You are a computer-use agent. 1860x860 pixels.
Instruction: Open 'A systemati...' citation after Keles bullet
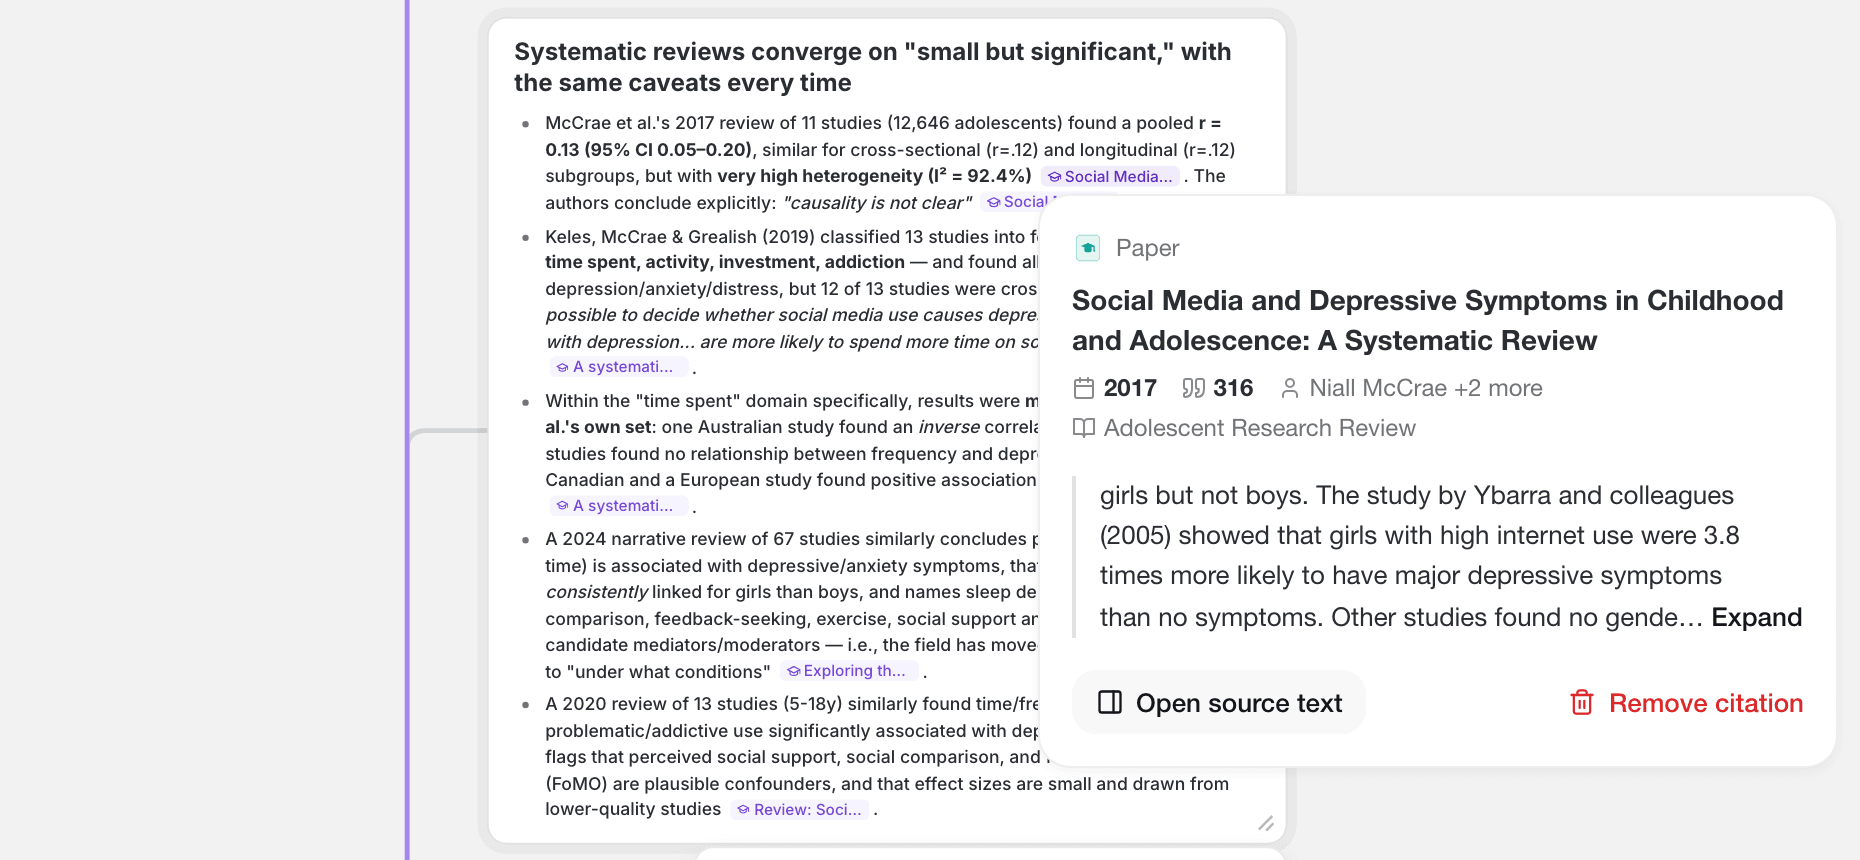pyautogui.click(x=619, y=367)
